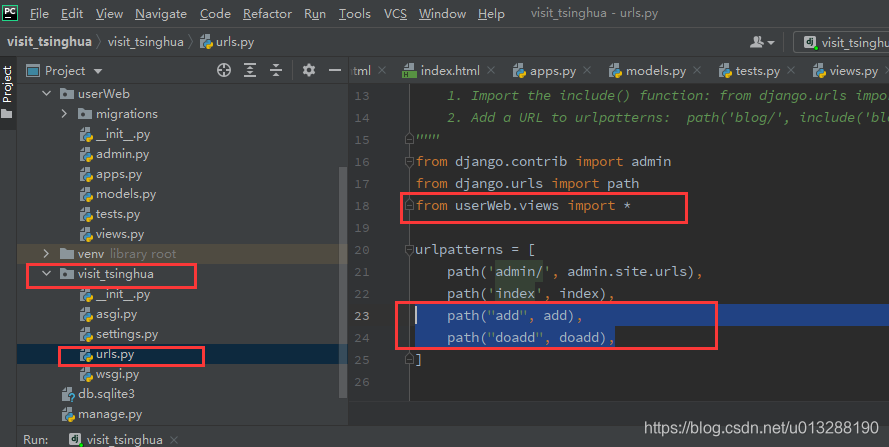Screen dimensions: 889x447
Task: Open the View menu
Action: tap(109, 14)
